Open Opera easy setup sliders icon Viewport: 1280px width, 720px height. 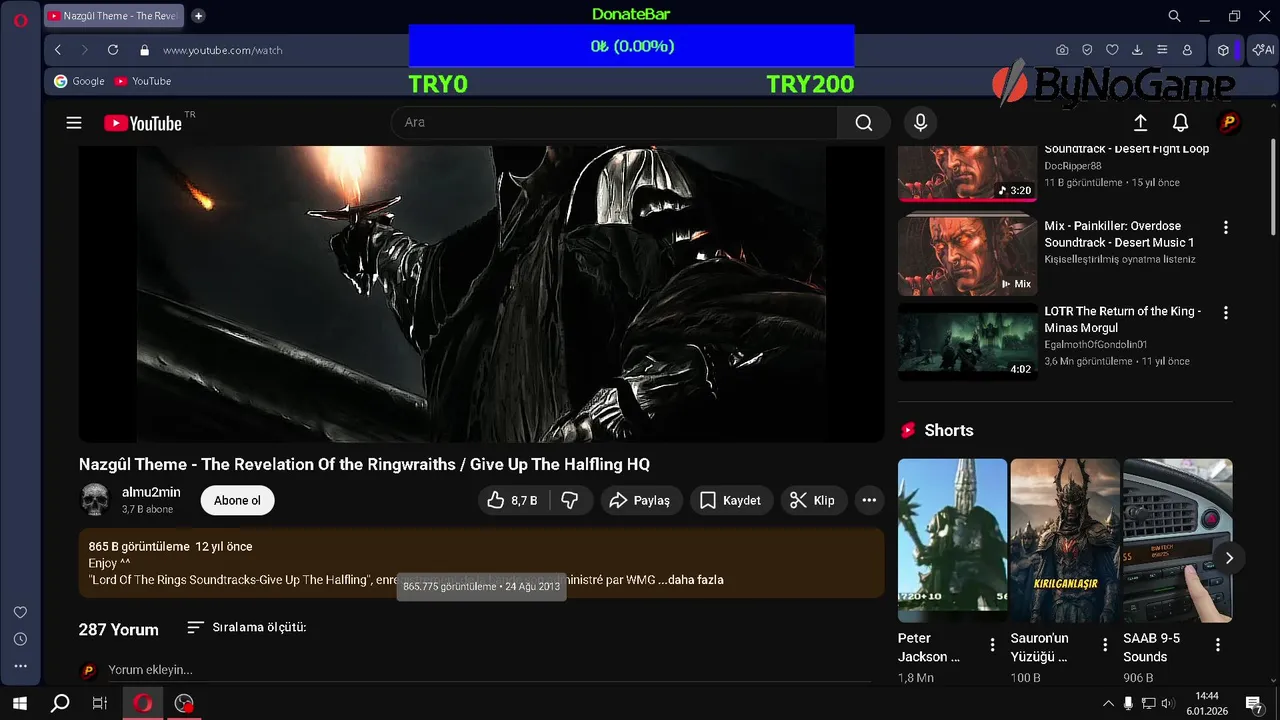tap(1162, 50)
